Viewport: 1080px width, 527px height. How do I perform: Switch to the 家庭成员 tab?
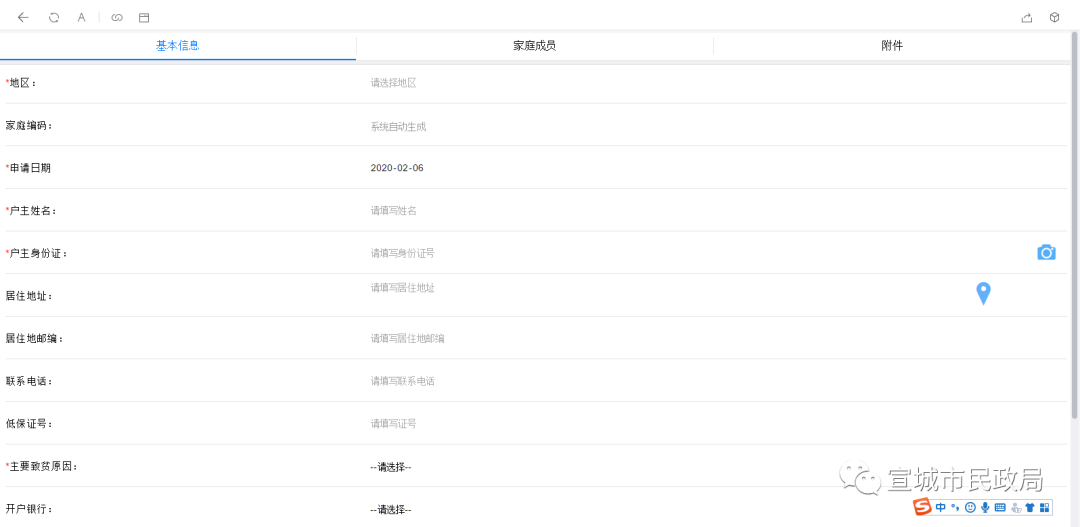coord(534,46)
